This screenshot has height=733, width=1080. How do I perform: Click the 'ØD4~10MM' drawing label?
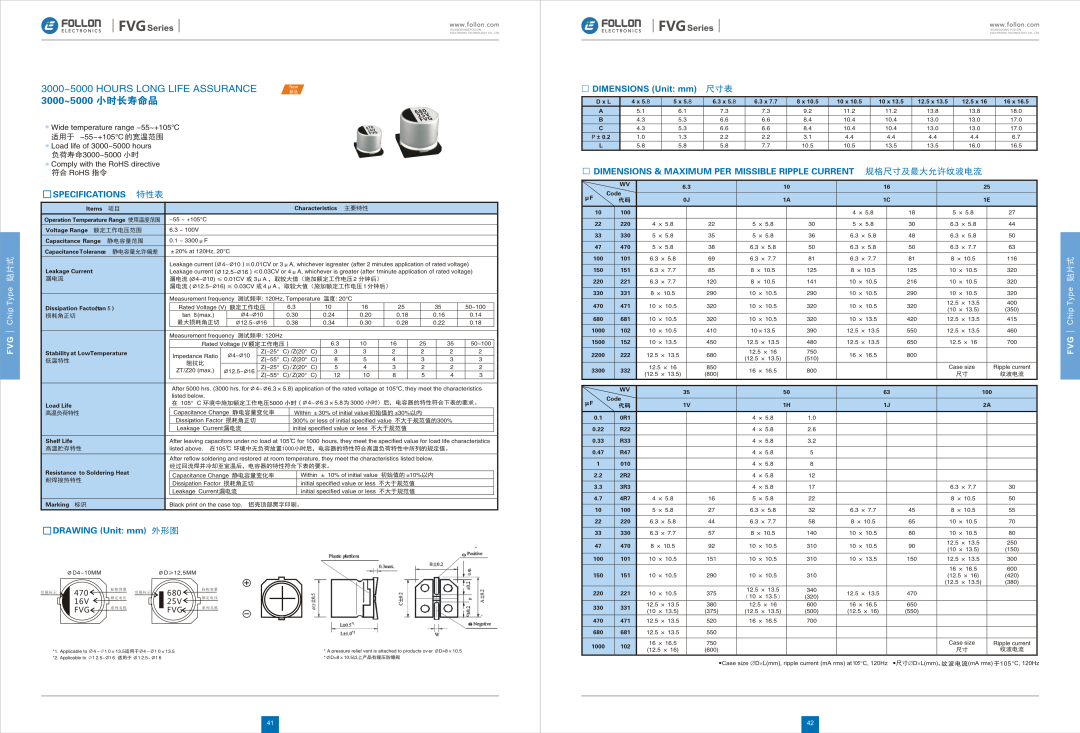pyautogui.click(x=84, y=572)
